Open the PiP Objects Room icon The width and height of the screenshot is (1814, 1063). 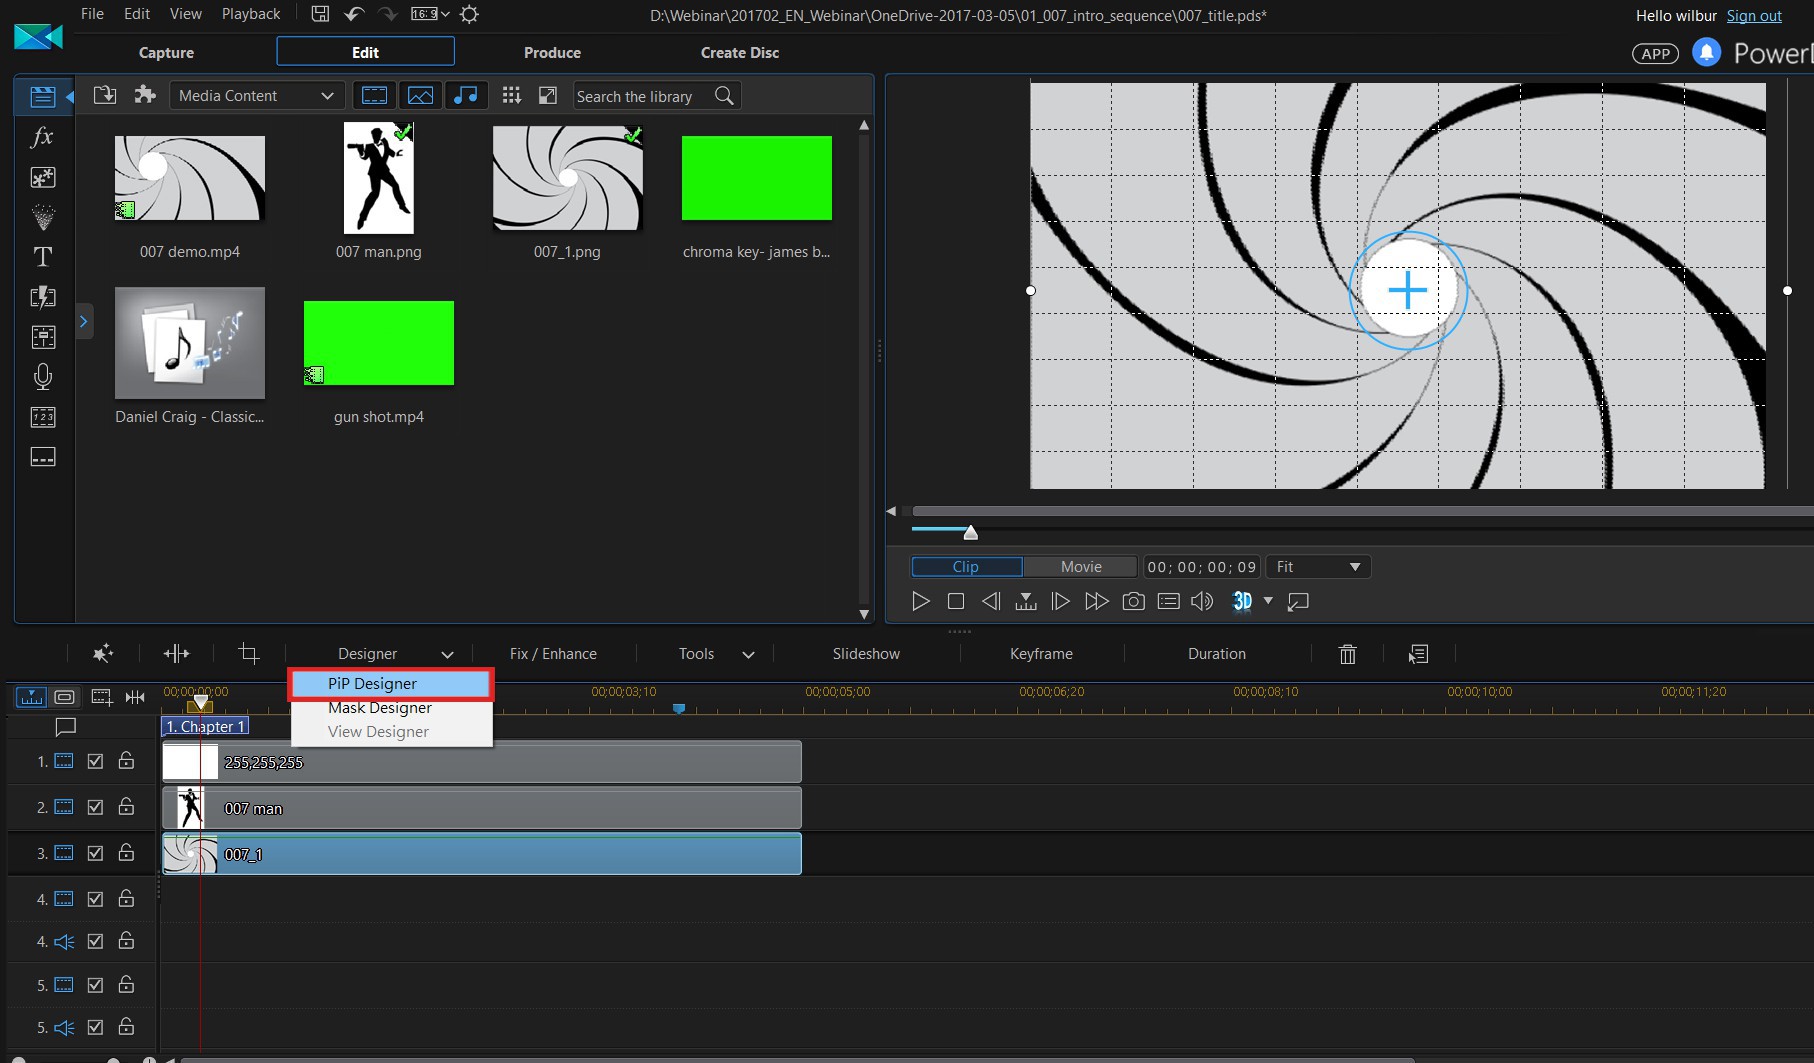click(42, 177)
